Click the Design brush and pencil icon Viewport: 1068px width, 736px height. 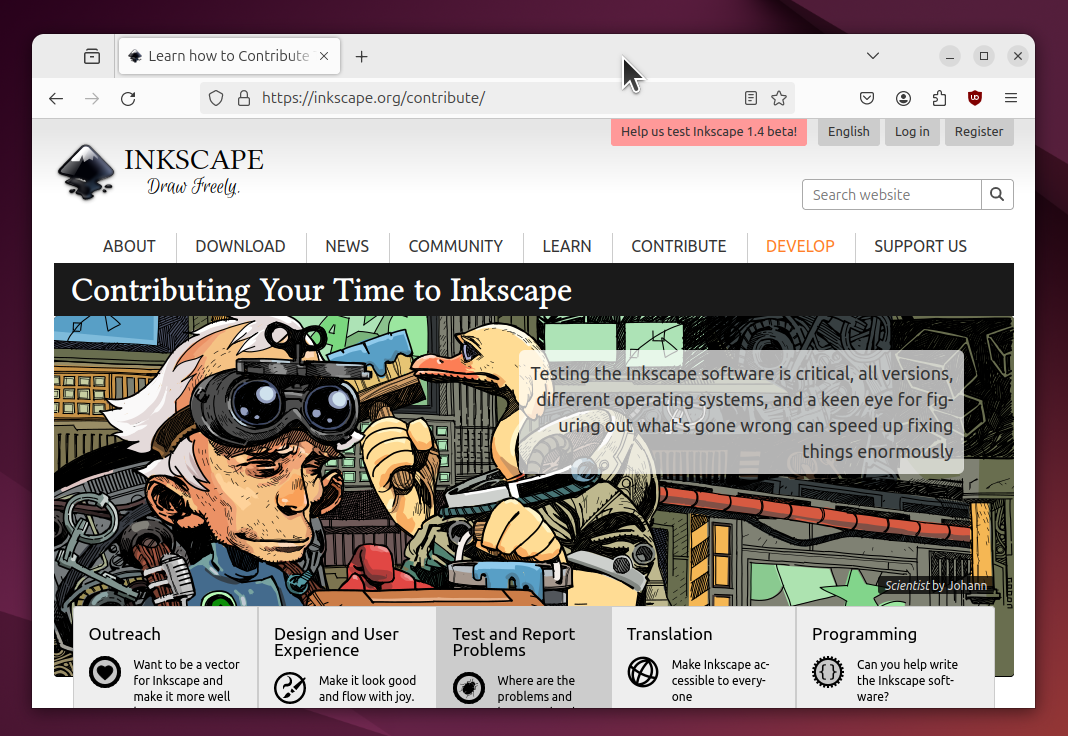290,688
